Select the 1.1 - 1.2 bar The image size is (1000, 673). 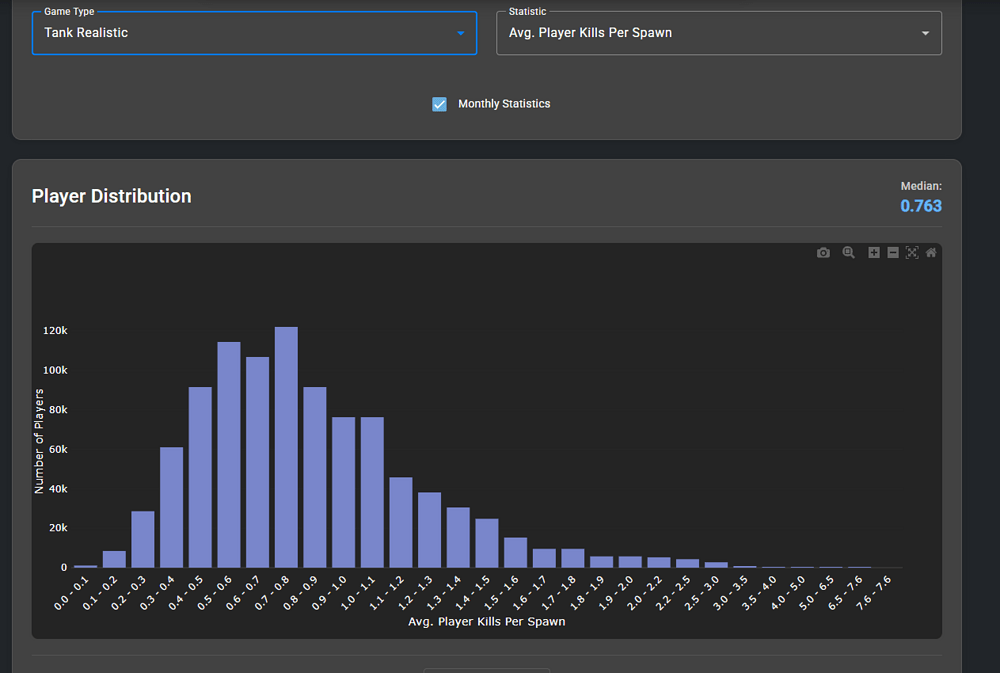coord(401,522)
